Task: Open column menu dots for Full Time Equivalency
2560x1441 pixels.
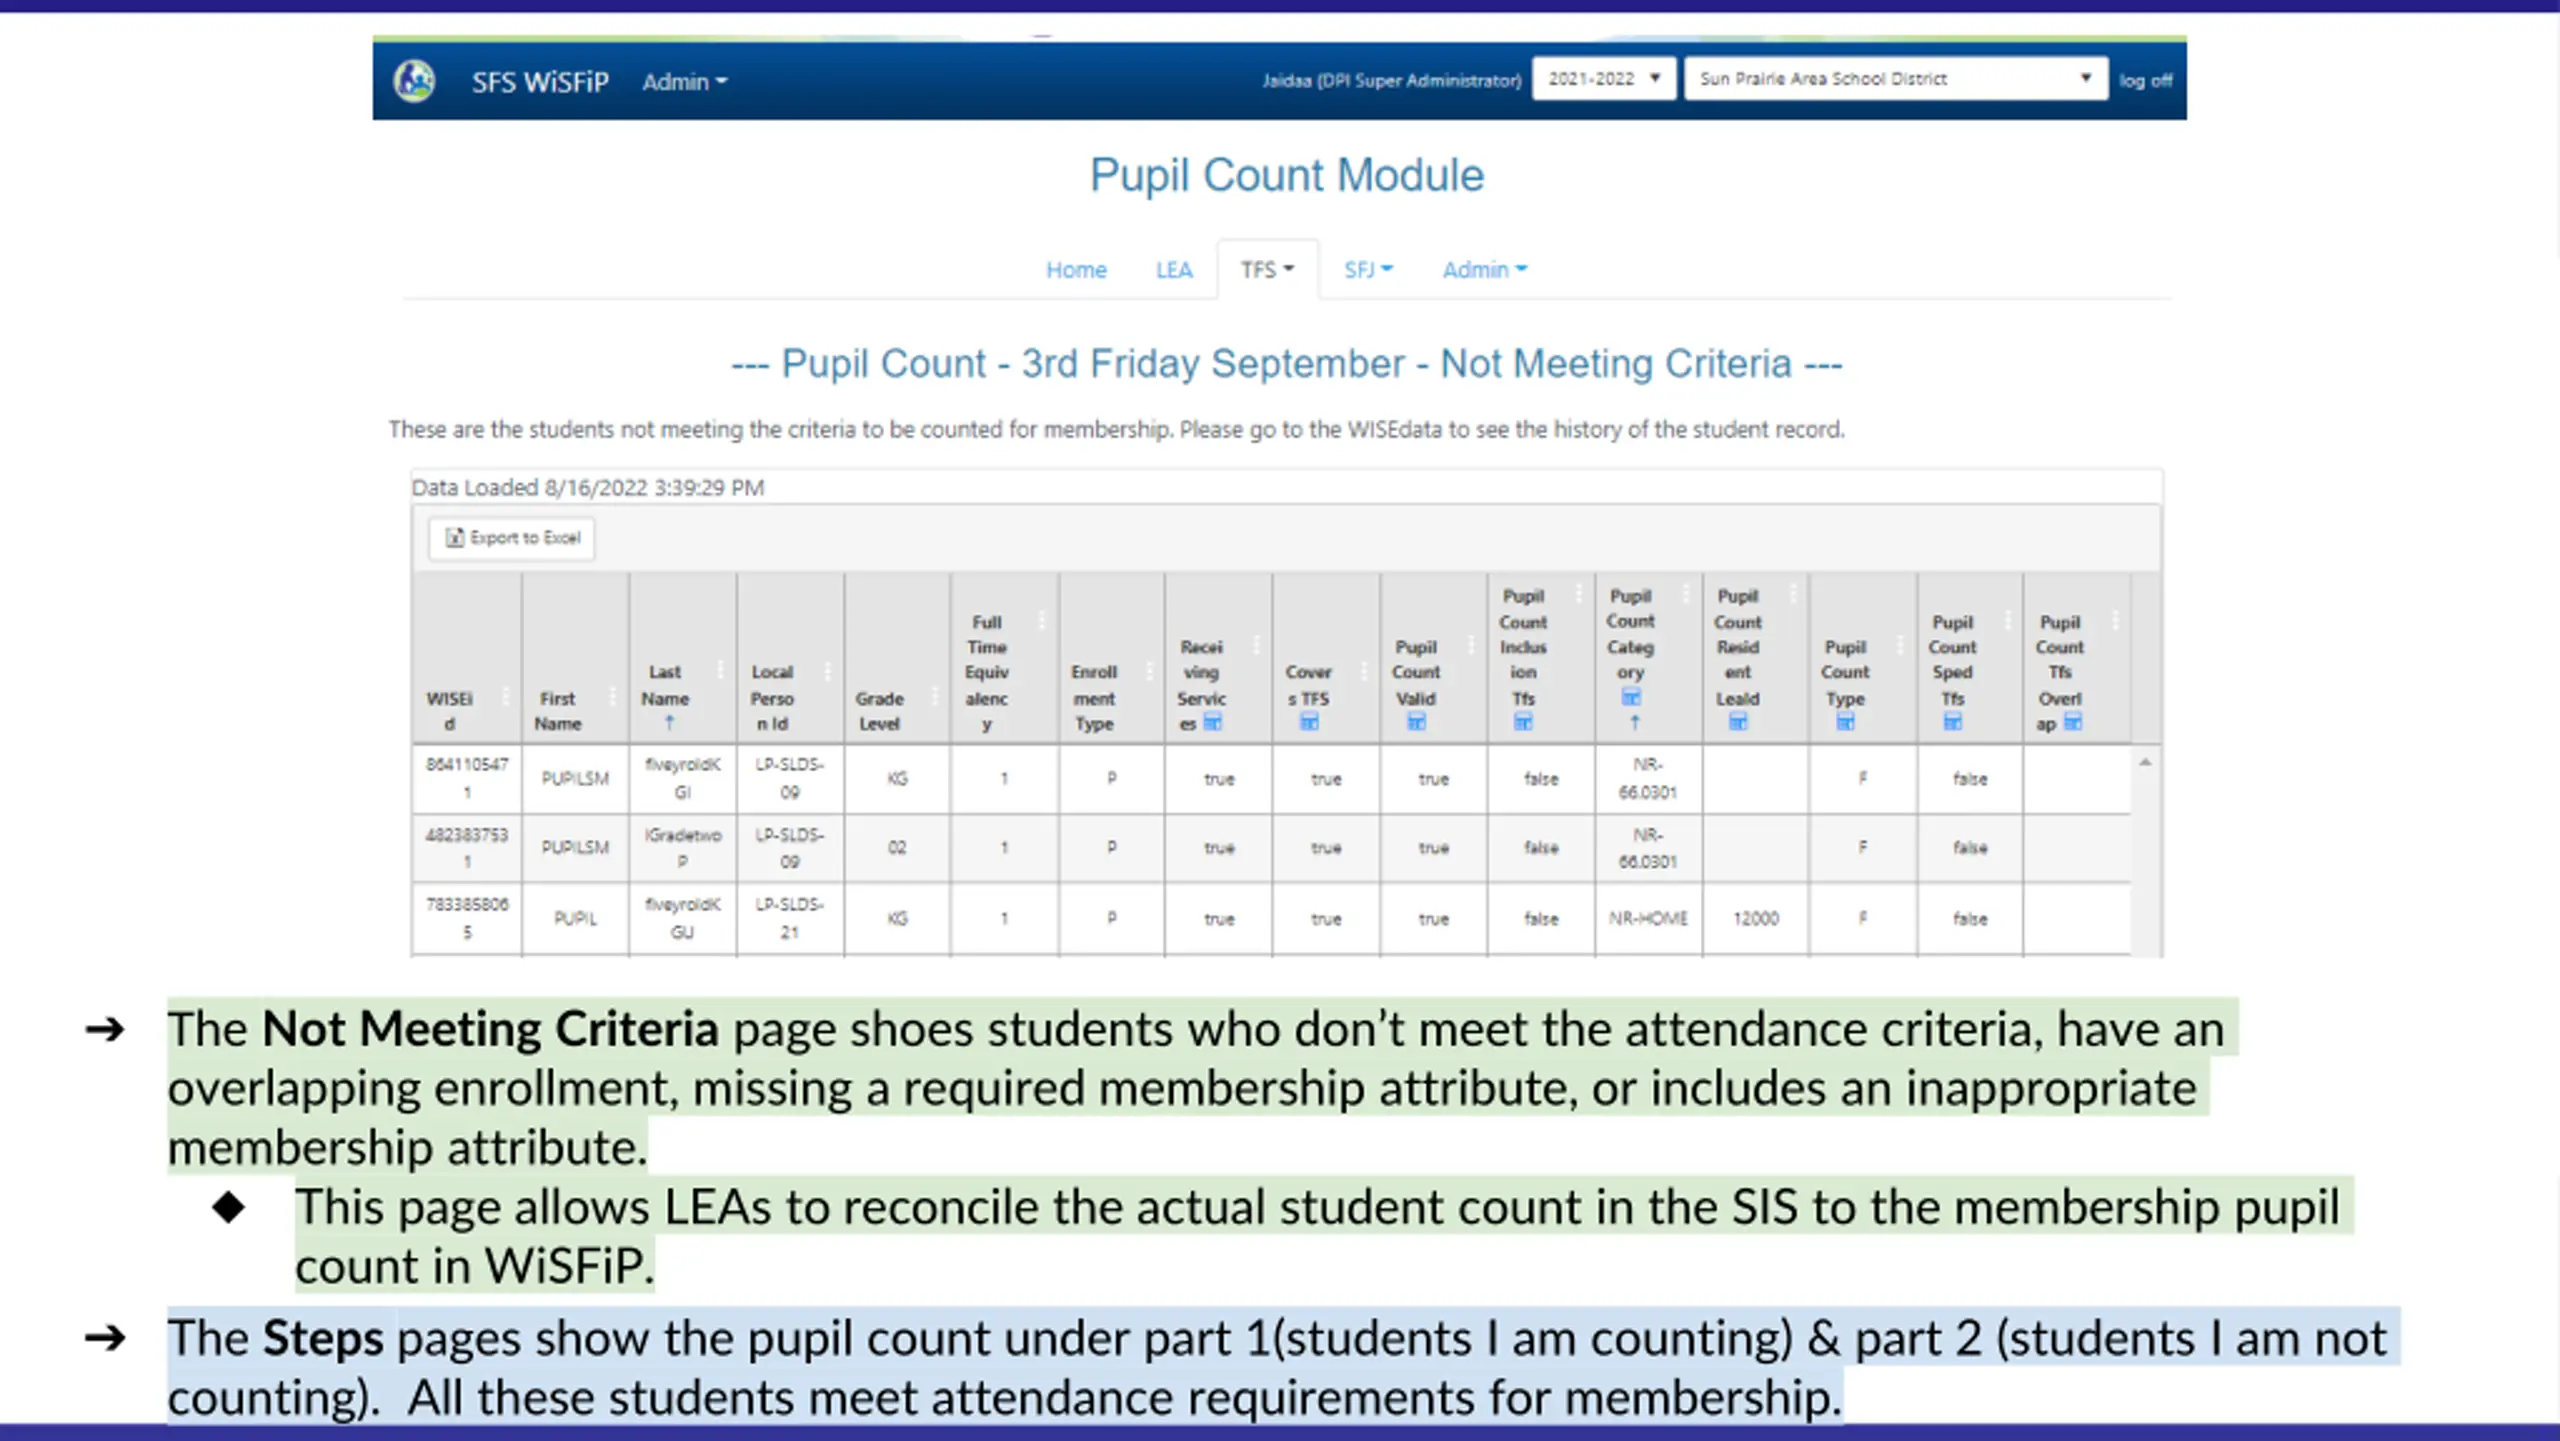Action: coord(1041,620)
